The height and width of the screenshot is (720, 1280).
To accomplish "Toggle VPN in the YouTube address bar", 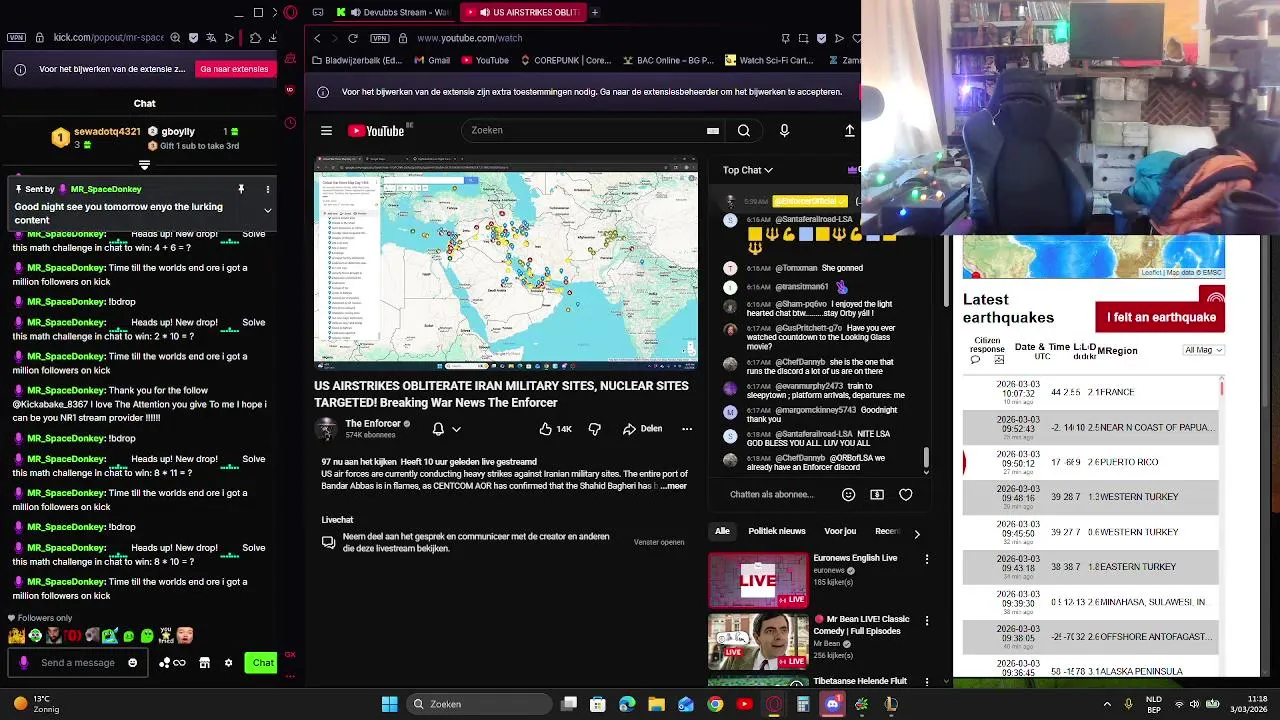I will click(379, 38).
